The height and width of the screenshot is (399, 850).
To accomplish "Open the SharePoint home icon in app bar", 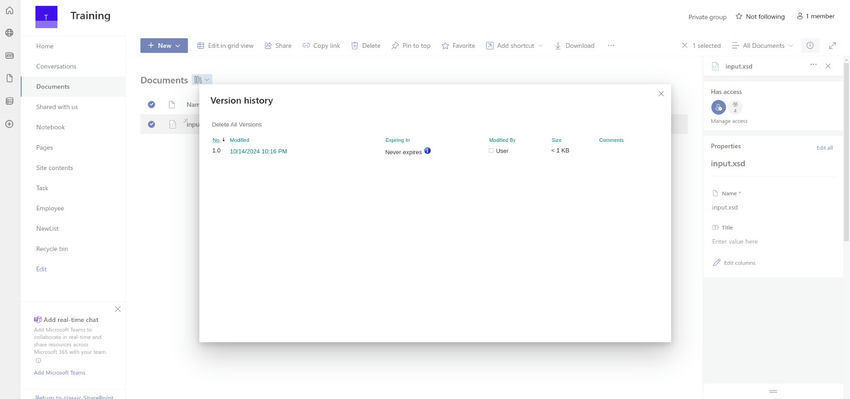I will coord(9,10).
